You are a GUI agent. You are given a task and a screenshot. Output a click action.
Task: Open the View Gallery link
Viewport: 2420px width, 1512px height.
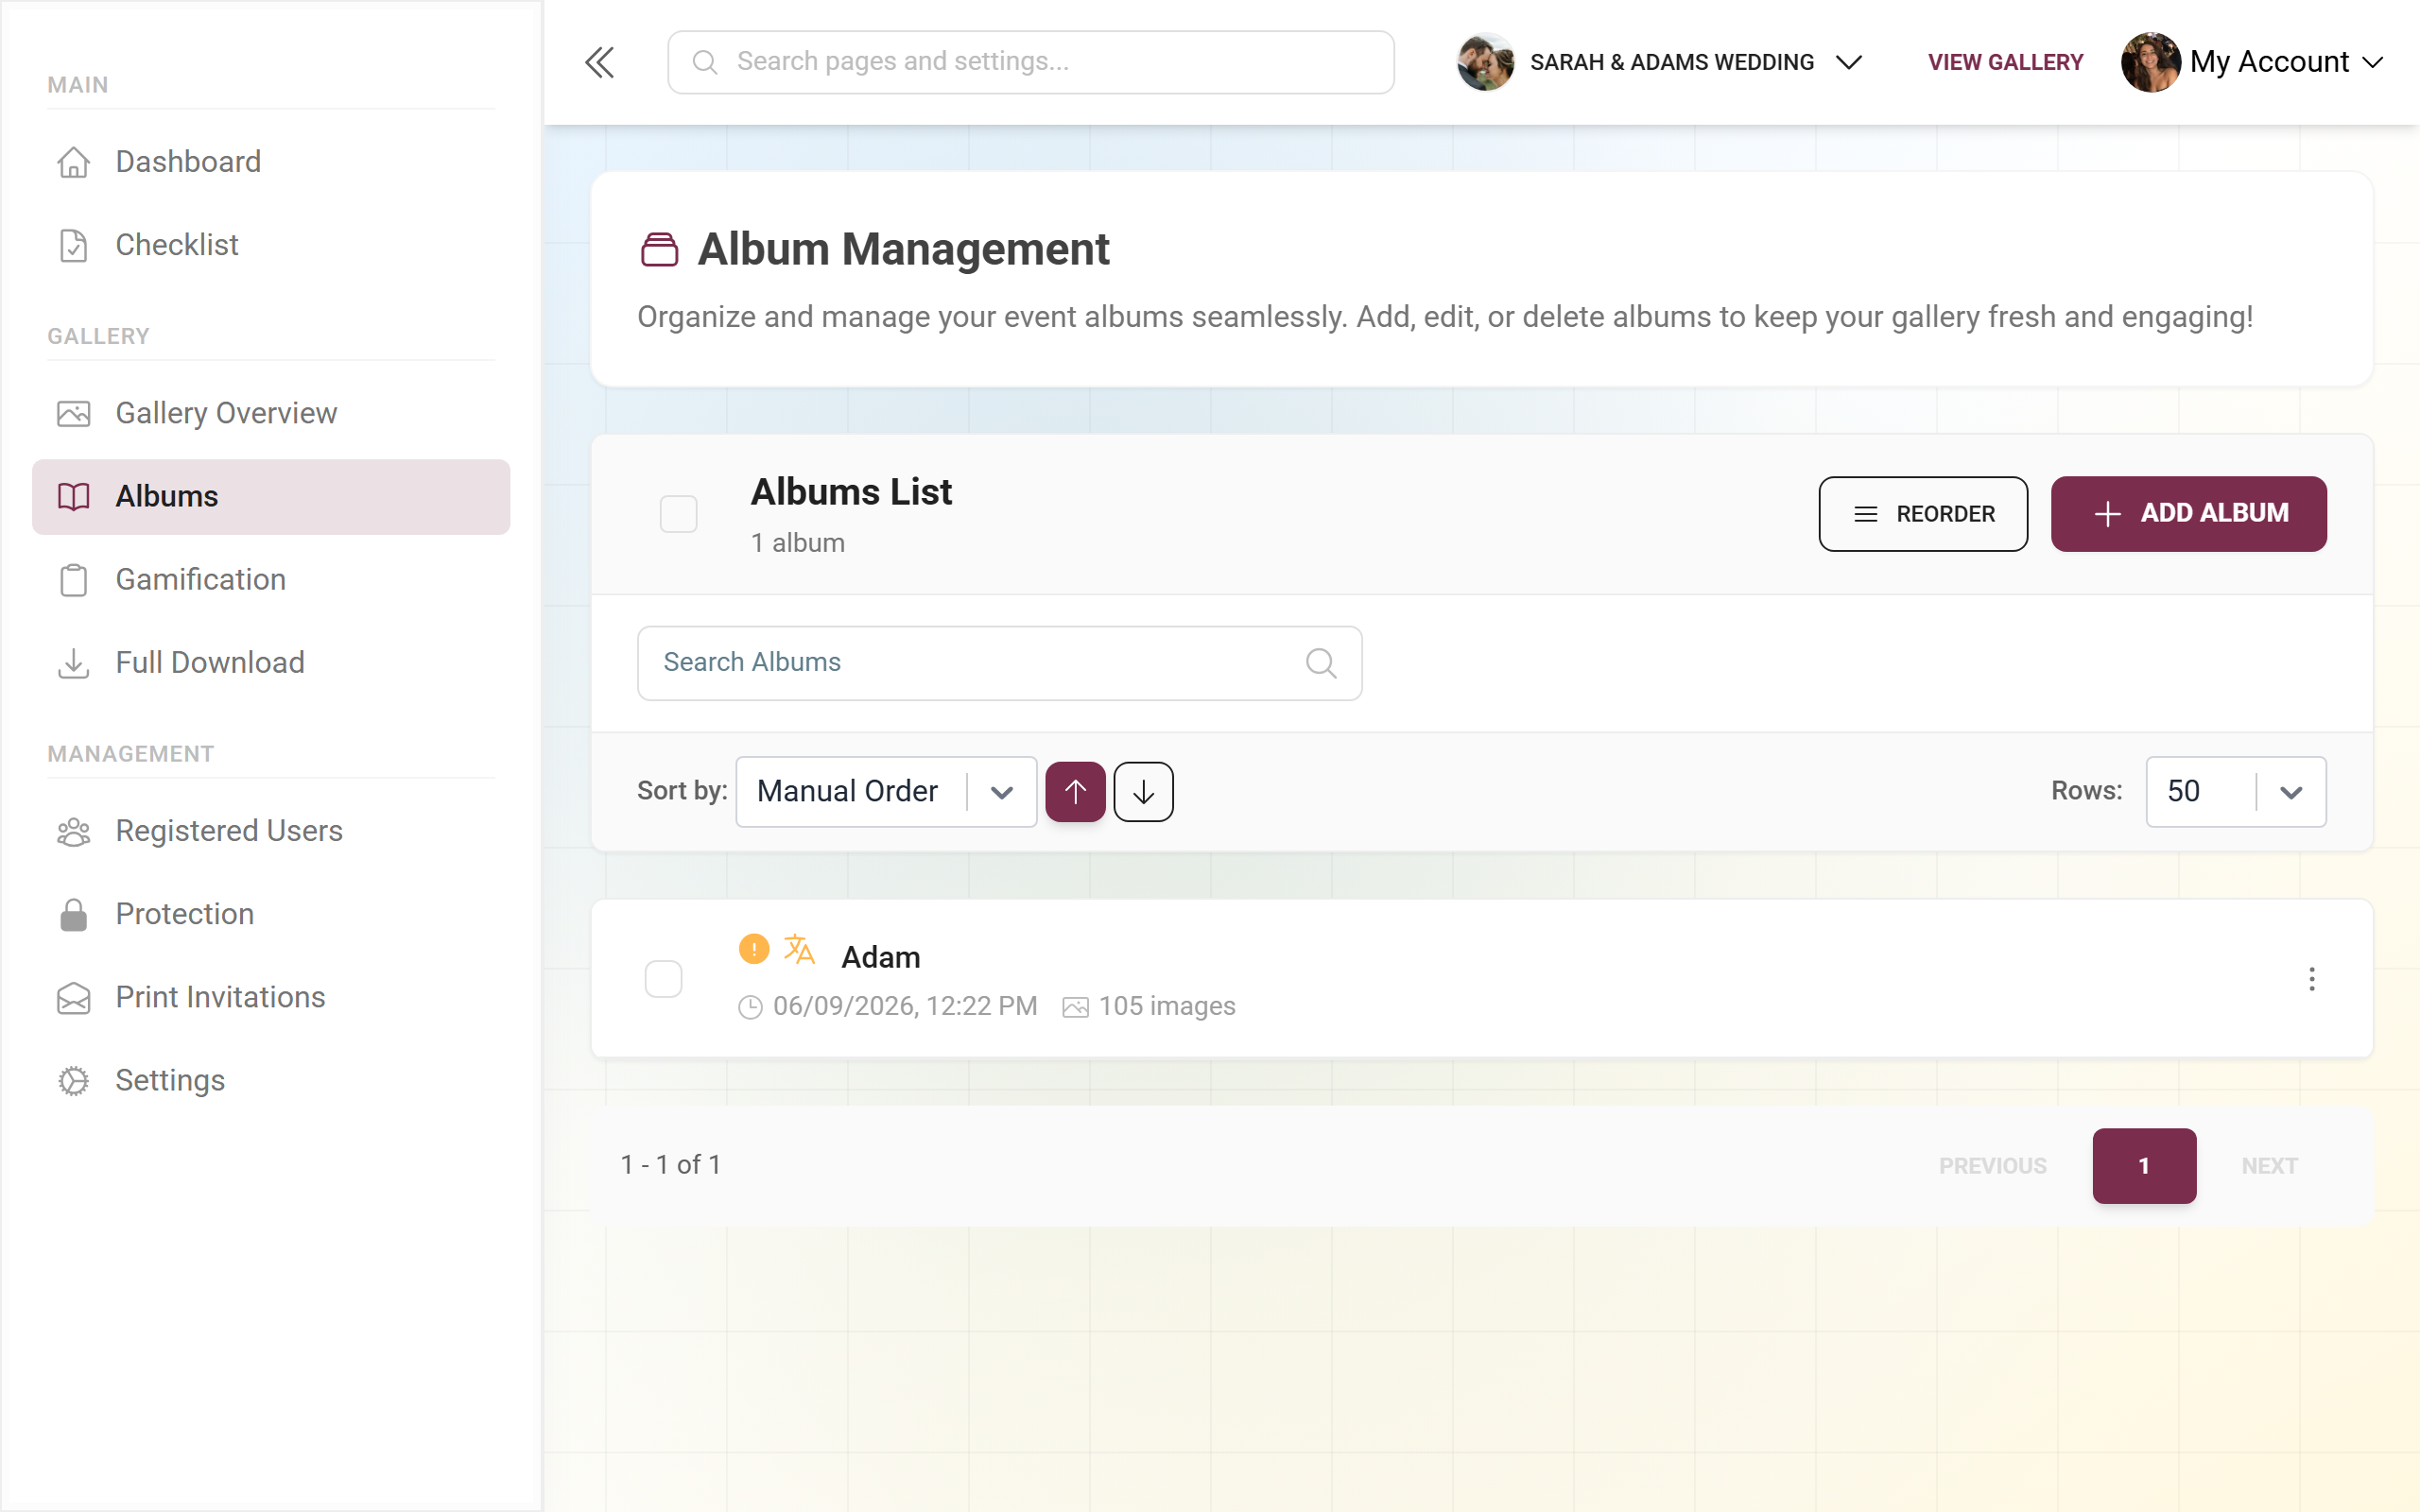point(2005,62)
